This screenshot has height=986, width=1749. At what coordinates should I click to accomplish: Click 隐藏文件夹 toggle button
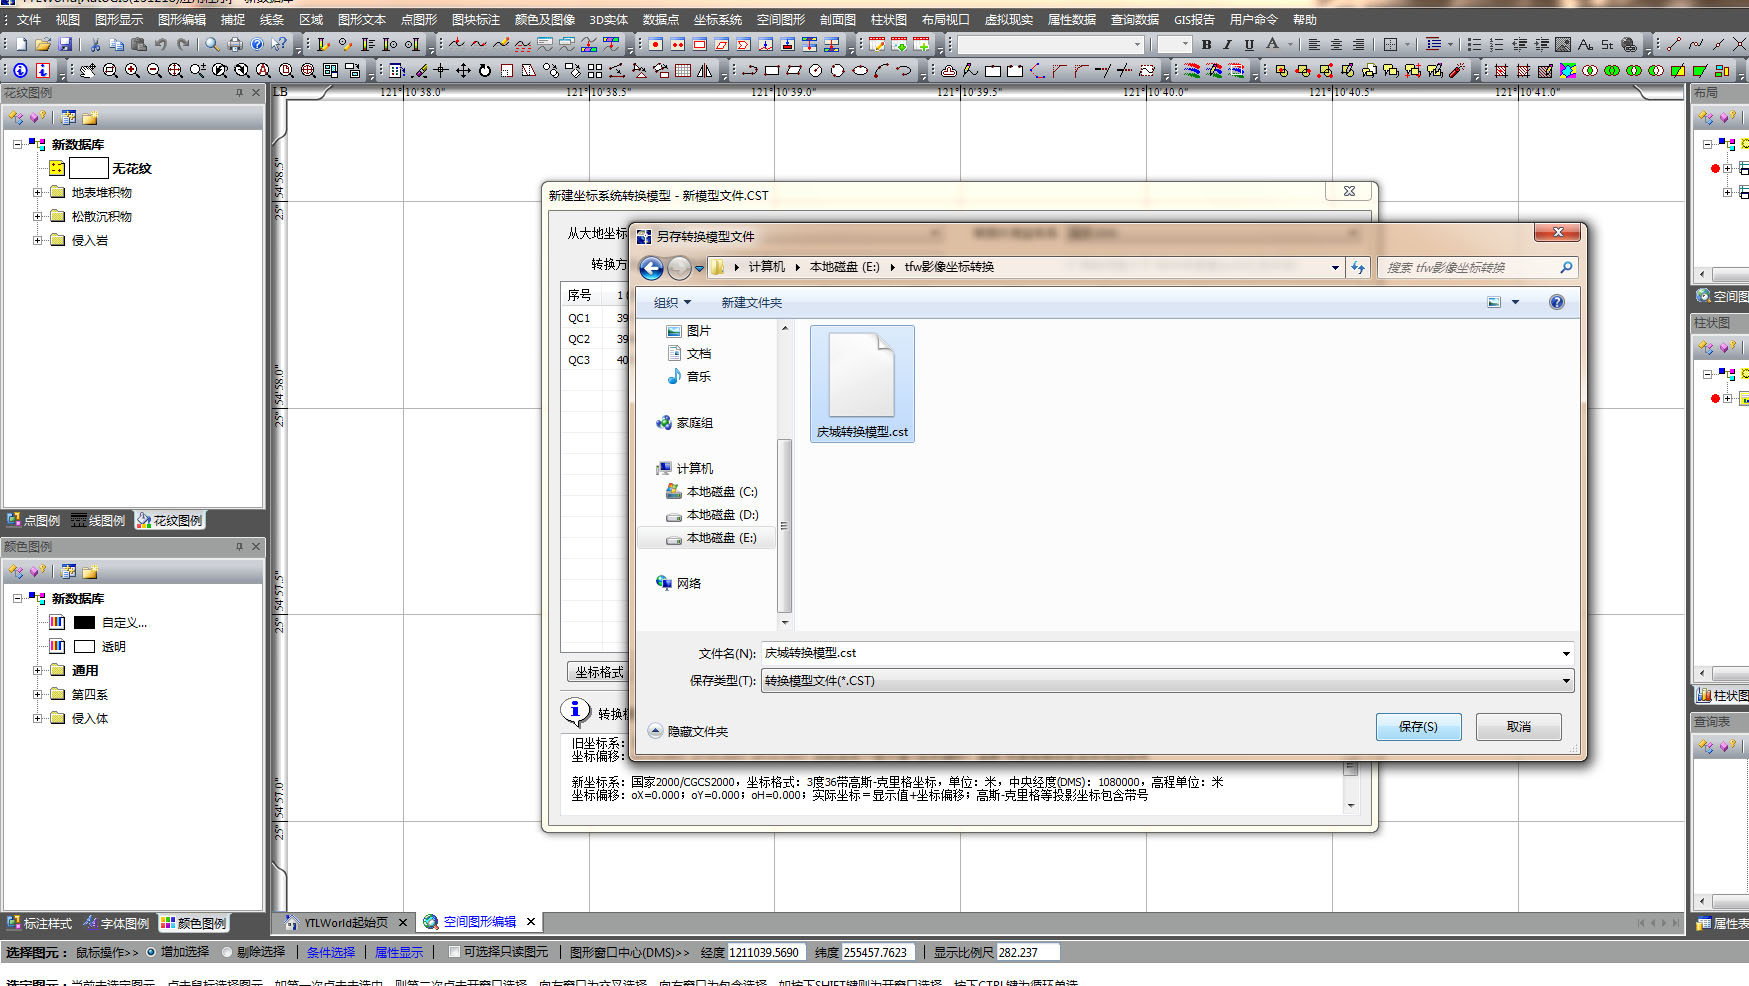pos(688,731)
